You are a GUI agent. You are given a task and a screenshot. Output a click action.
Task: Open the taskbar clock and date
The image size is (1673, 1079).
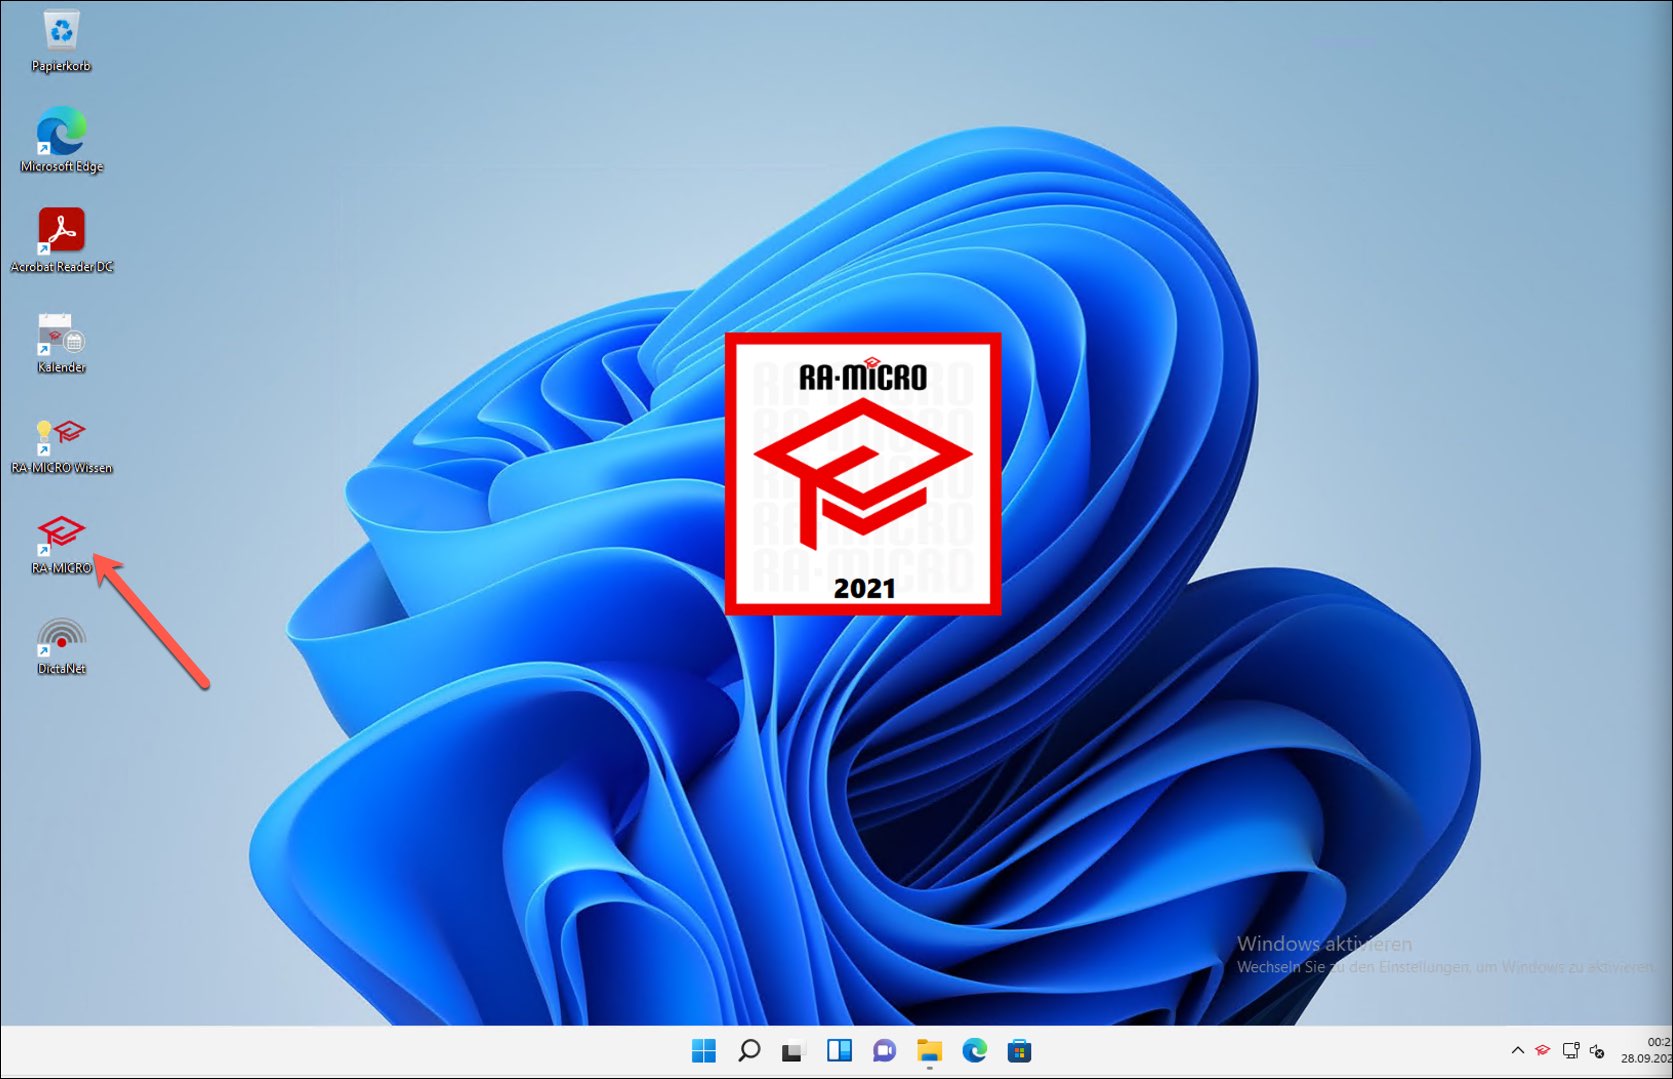tap(1646, 1050)
